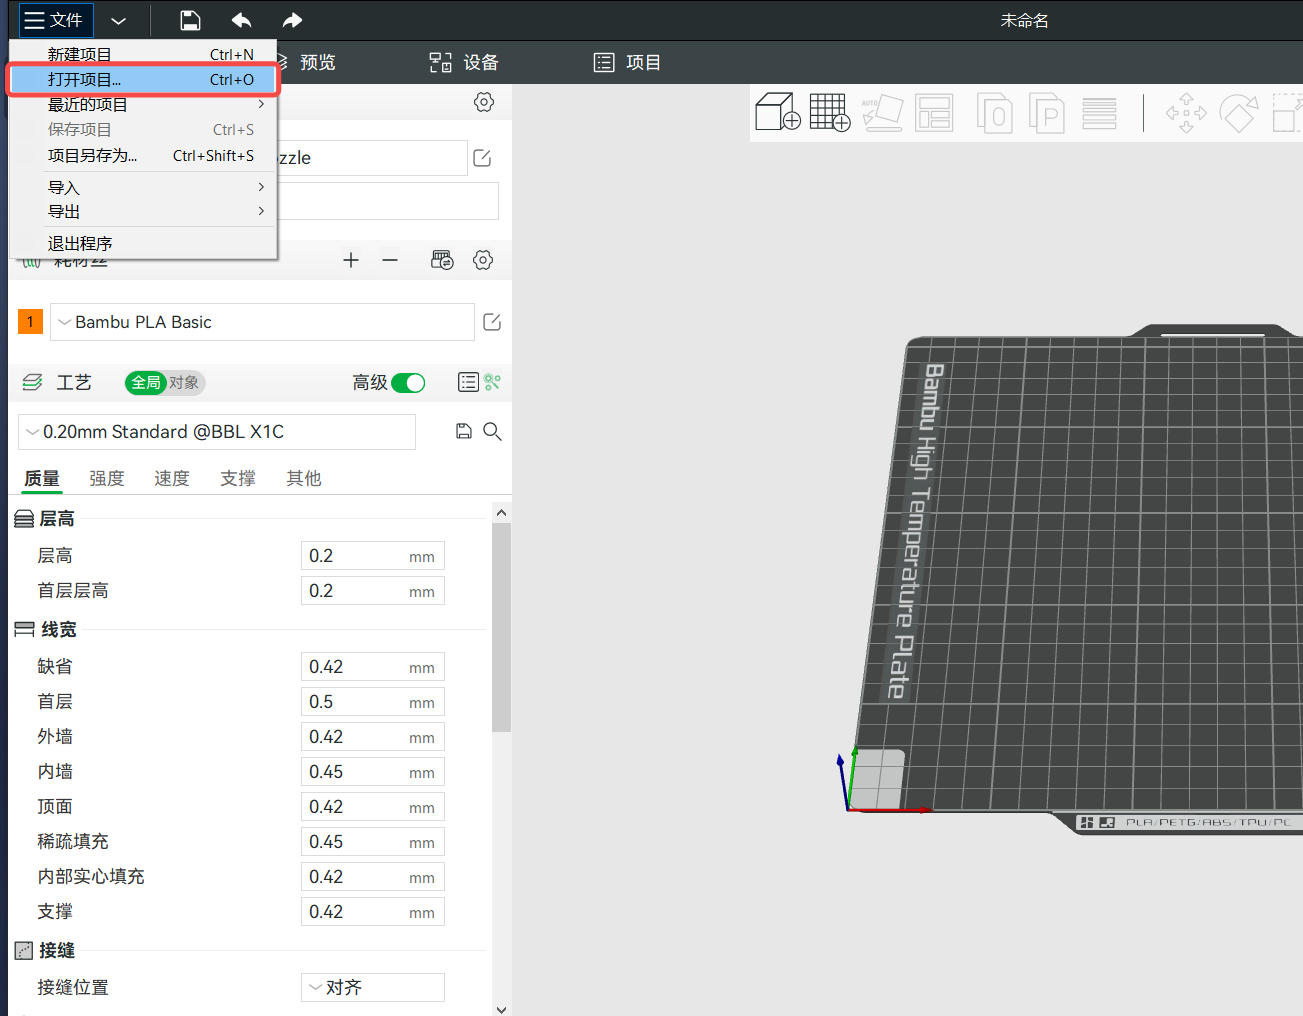Click the 外墙 line width field
The image size is (1303, 1016).
(373, 737)
